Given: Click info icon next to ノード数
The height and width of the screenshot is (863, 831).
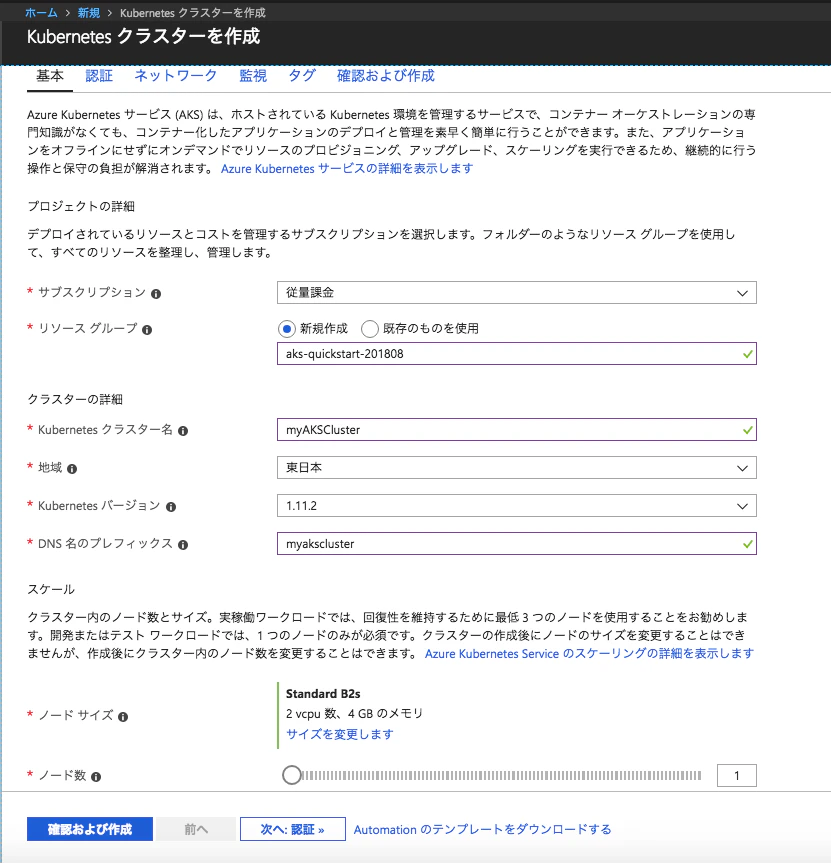Looking at the screenshot, I should (x=96, y=777).
